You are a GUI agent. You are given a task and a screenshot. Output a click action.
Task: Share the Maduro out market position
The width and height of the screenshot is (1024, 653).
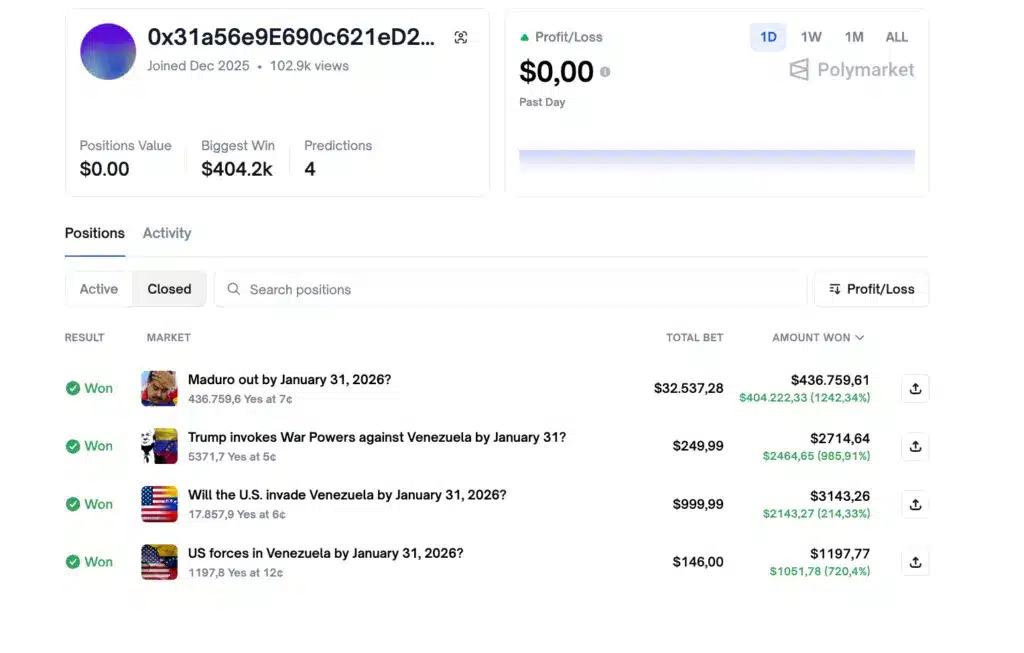tap(915, 389)
